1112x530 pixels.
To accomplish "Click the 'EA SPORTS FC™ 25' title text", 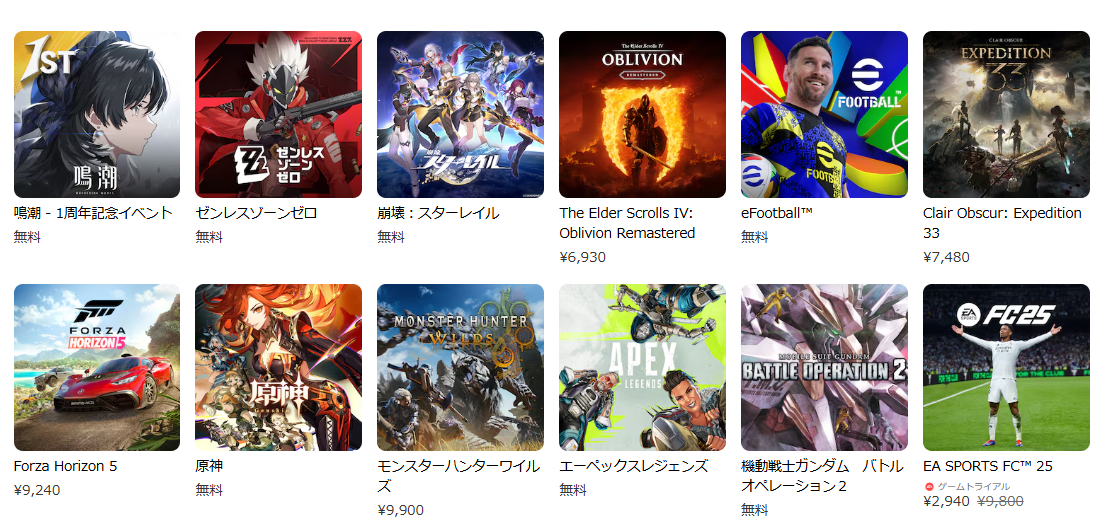I will 987,466.
